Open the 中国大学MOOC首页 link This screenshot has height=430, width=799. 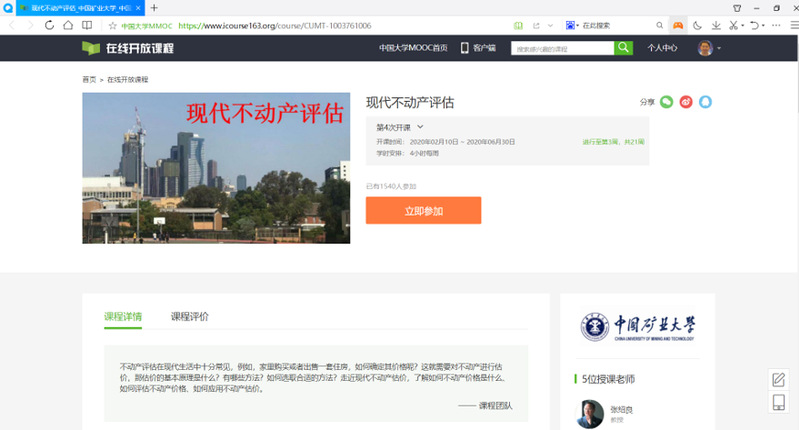pos(413,47)
